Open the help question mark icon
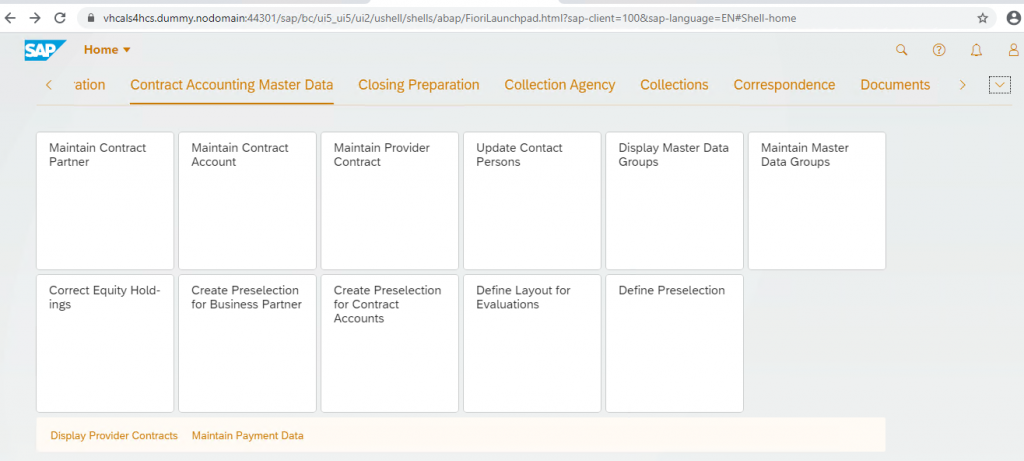The image size is (1024, 461). tap(939, 50)
